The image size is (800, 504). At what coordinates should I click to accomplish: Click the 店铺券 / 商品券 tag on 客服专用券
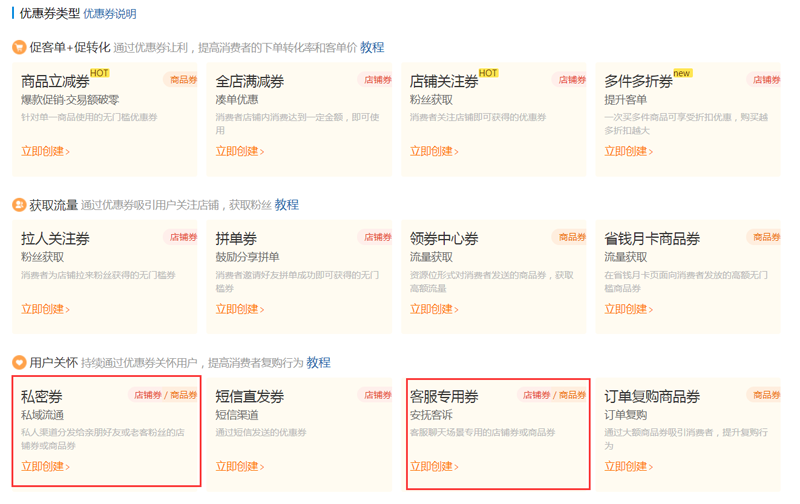552,395
